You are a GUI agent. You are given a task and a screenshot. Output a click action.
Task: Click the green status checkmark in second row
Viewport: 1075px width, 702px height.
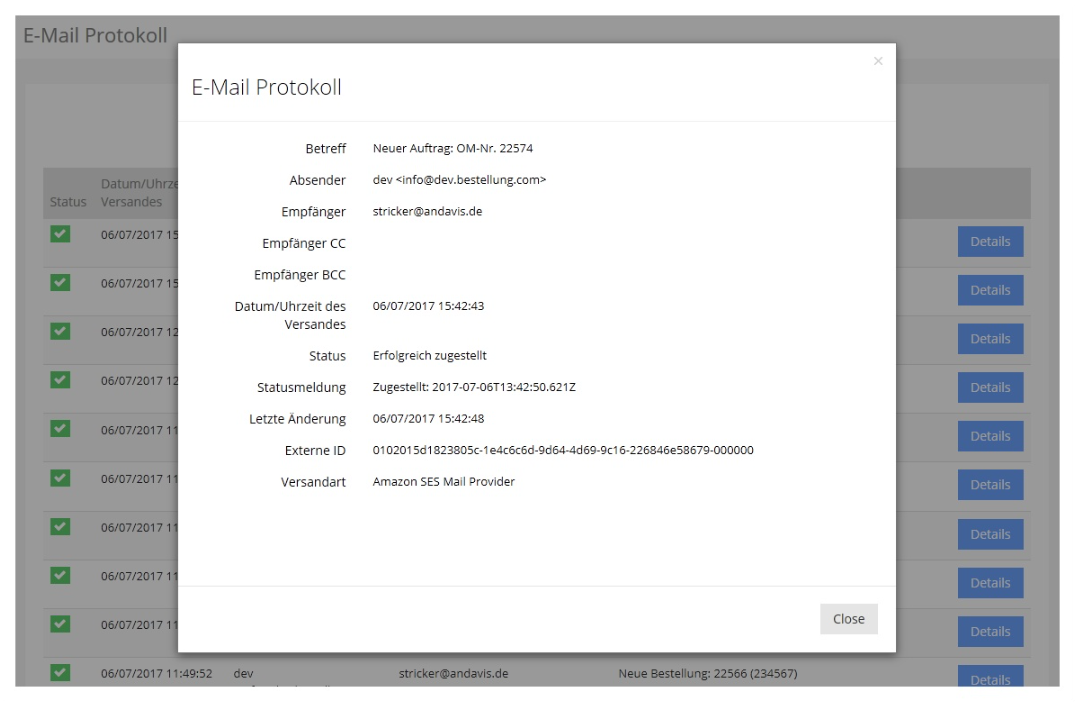pos(60,283)
